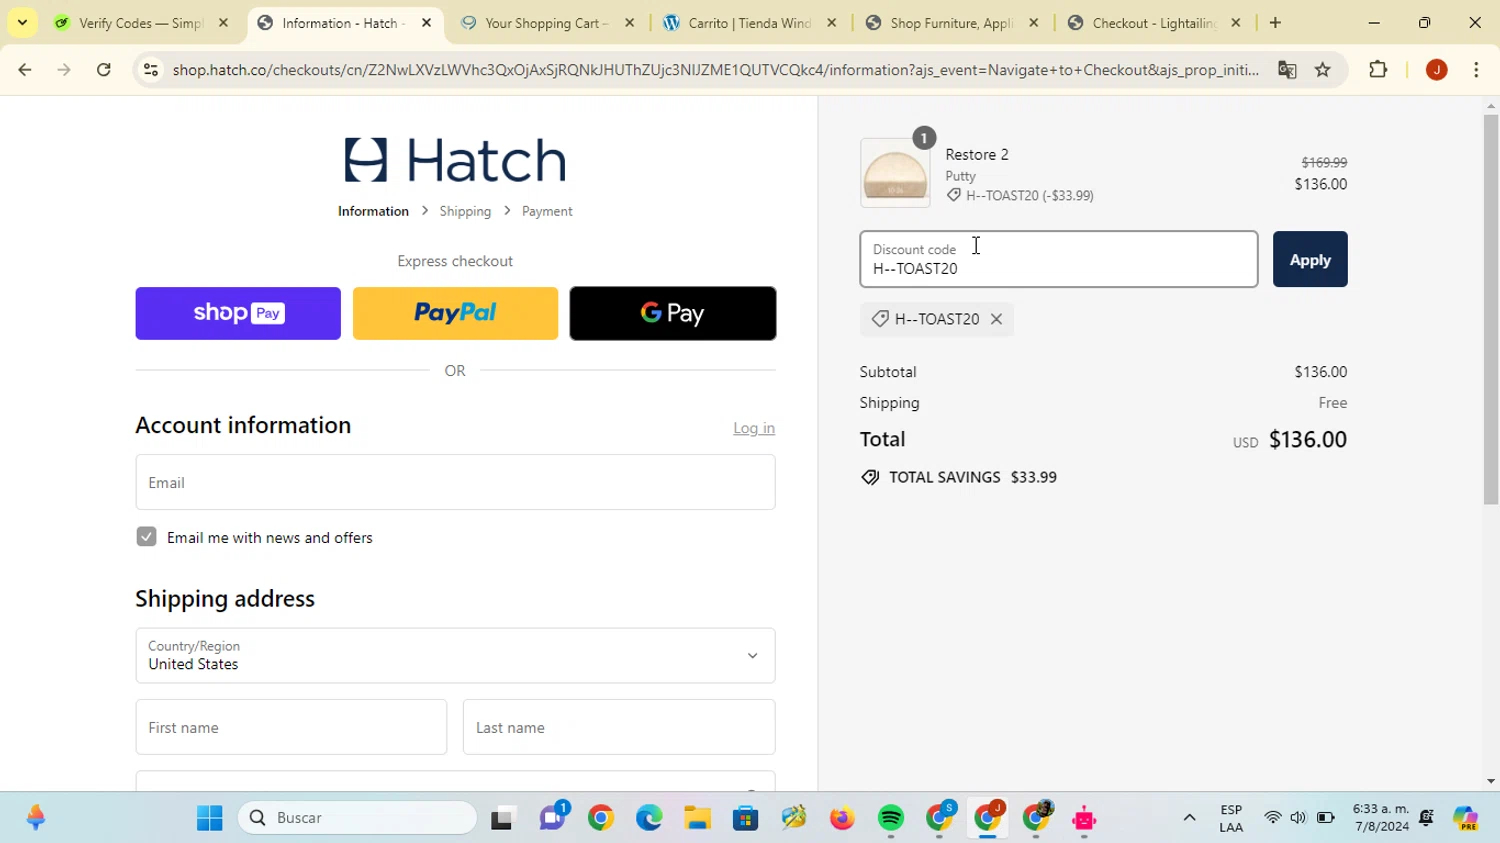Remove the H--TOAST20 discount tag
This screenshot has height=843, width=1500.
pyautogui.click(x=996, y=319)
